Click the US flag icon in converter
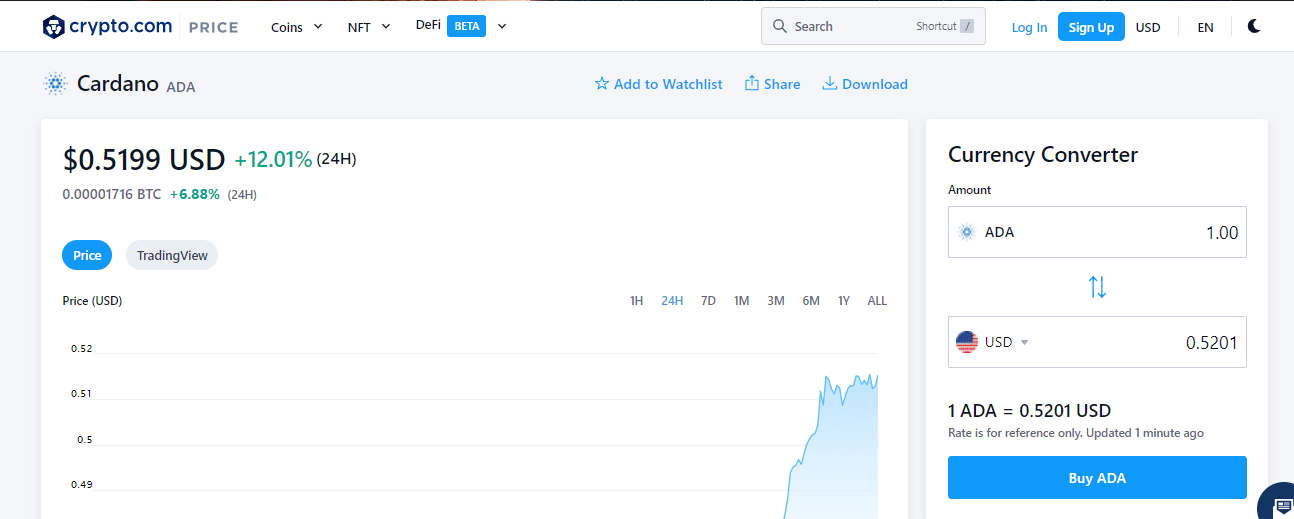 [966, 342]
